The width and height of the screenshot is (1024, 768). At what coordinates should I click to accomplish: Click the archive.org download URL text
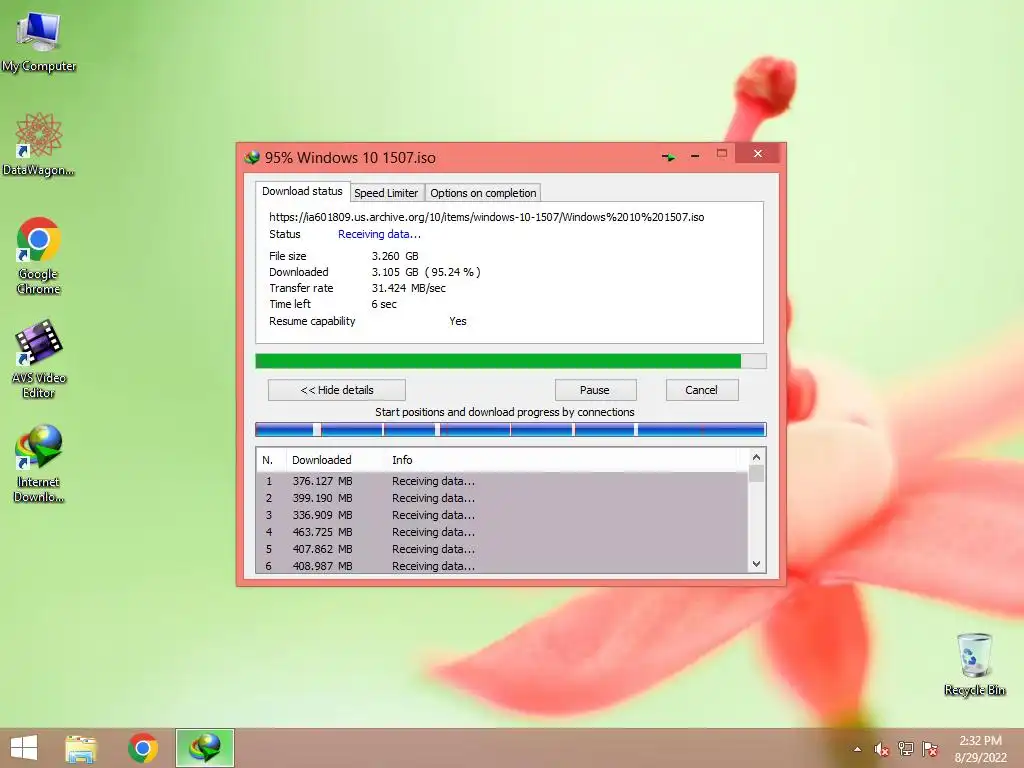point(487,217)
